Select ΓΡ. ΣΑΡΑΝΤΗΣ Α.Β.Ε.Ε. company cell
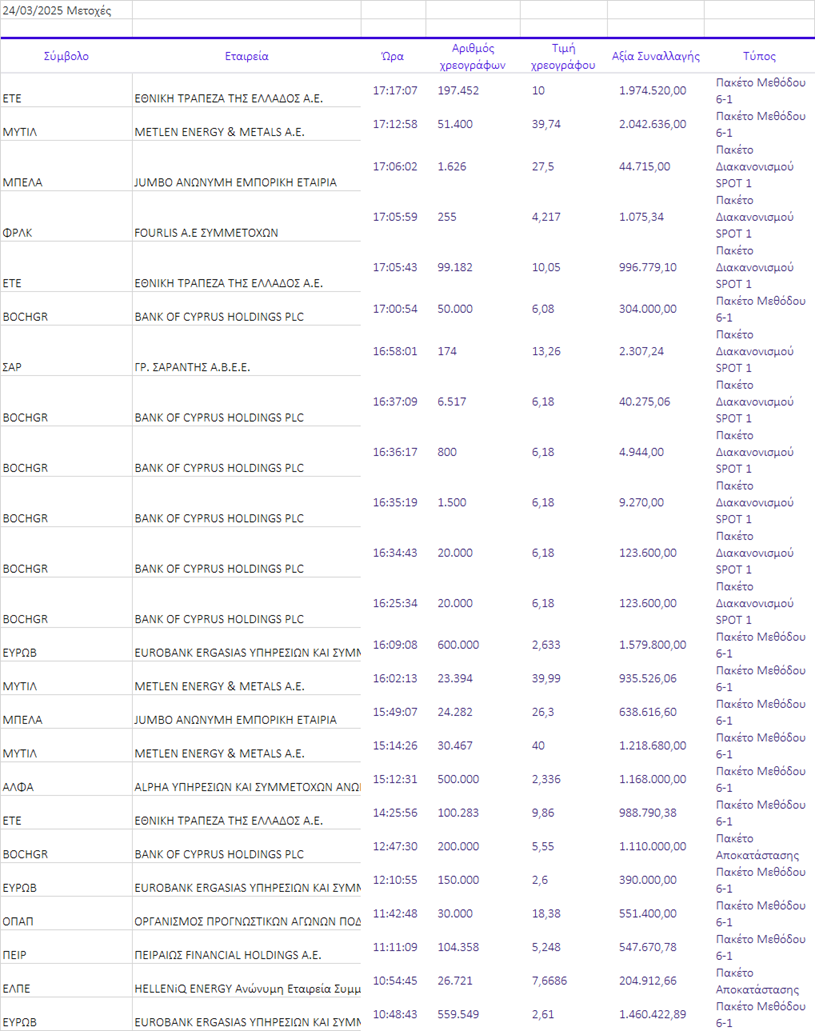Screen dimensions: 815x1031 (192, 368)
